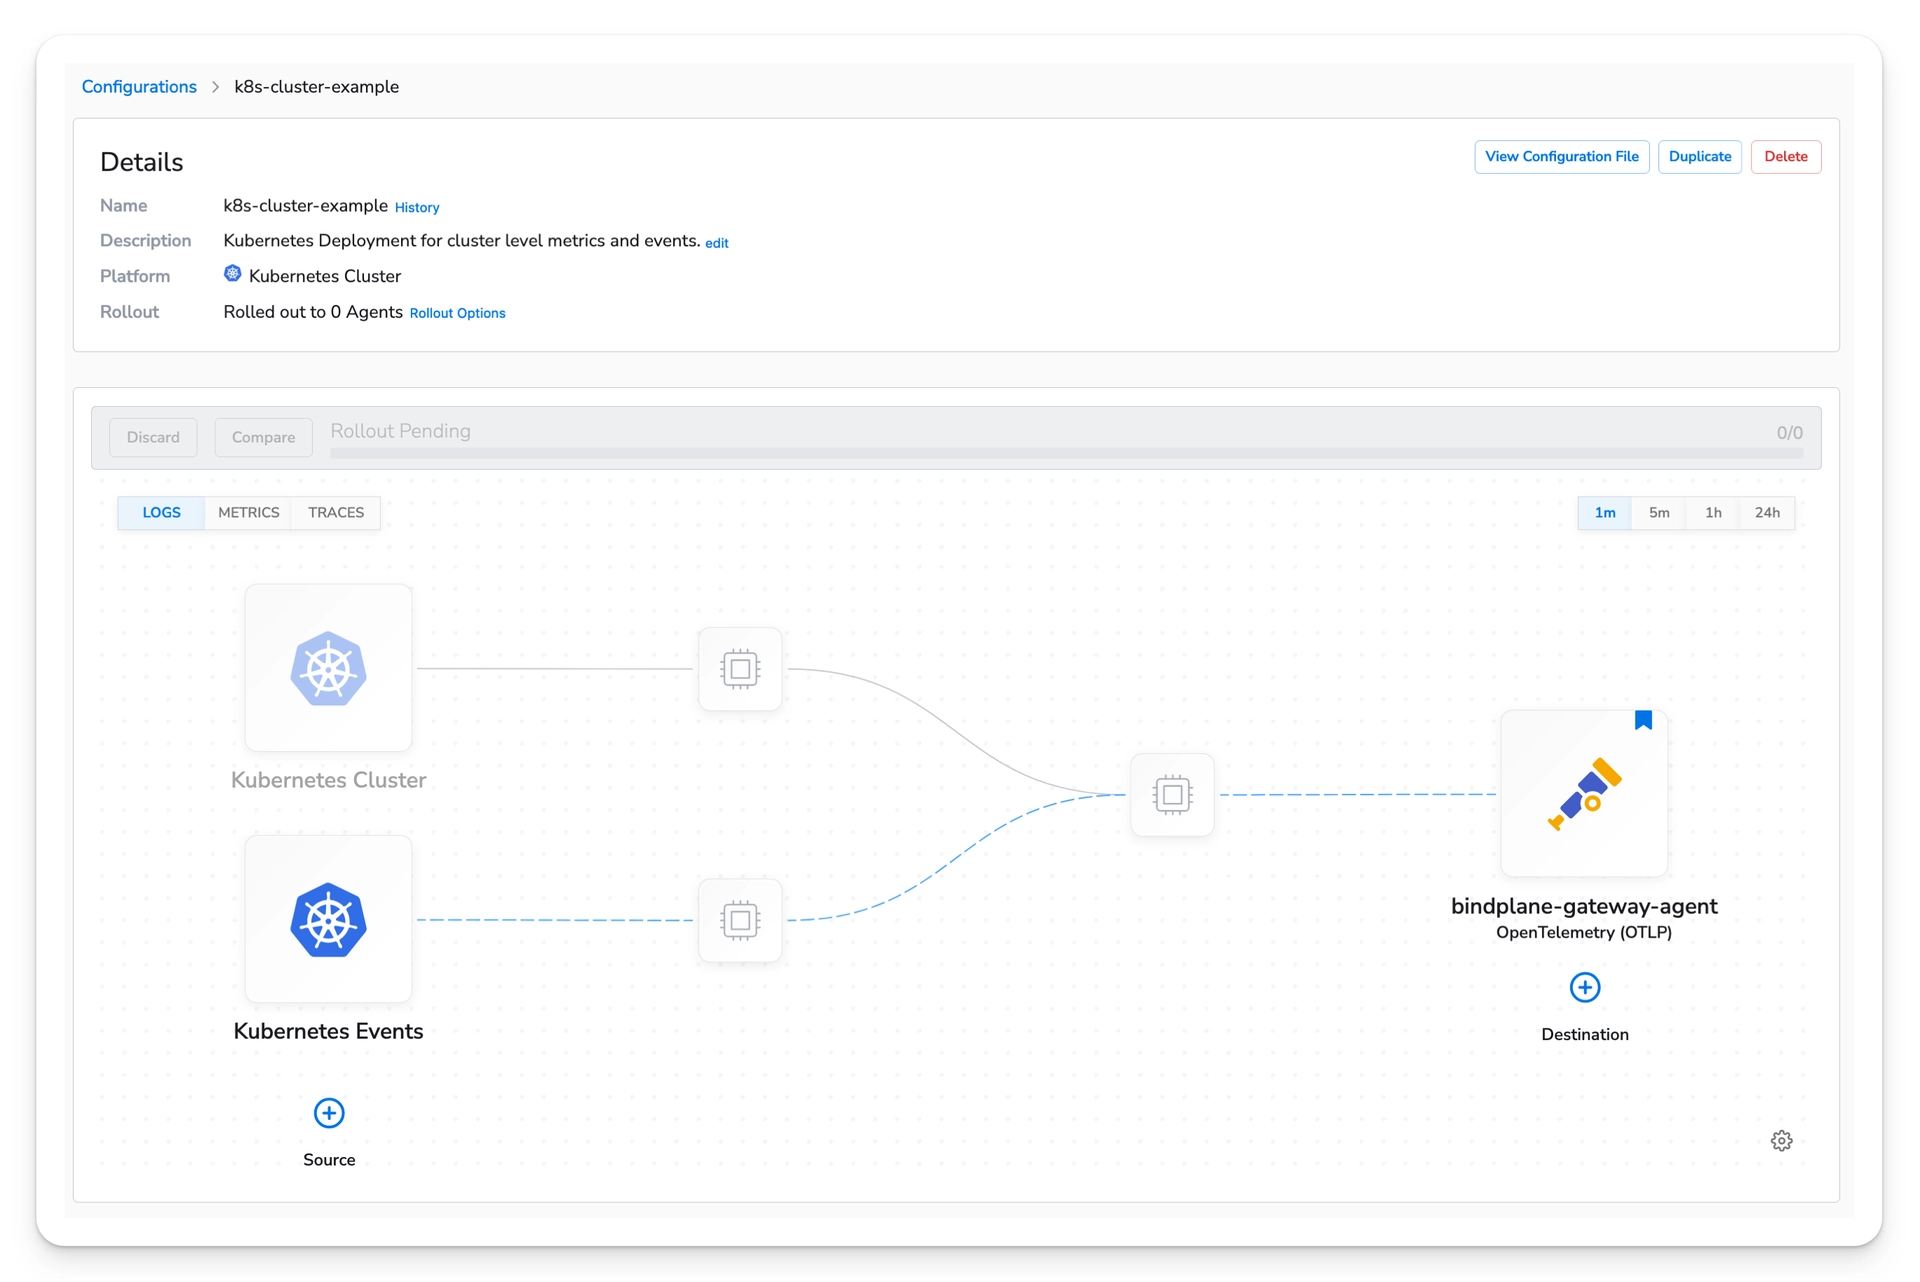This screenshot has height=1282, width=1920.
Task: Open the bindplane-gateway-agent destination card
Action: coord(1583,793)
